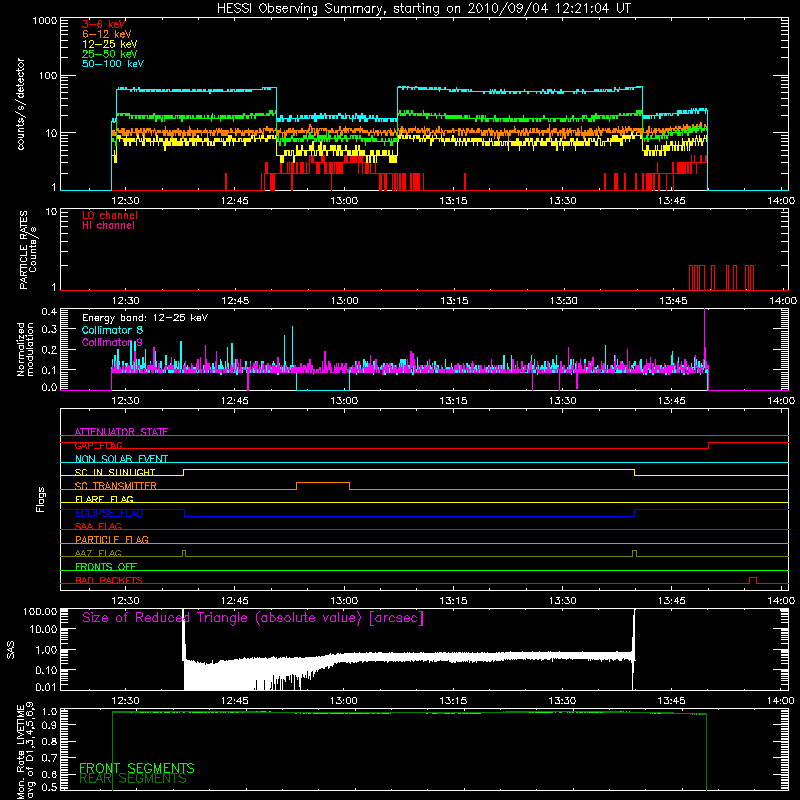This screenshot has height=800, width=800.
Task: Click the 'SAS' axis label
Action: [11, 650]
